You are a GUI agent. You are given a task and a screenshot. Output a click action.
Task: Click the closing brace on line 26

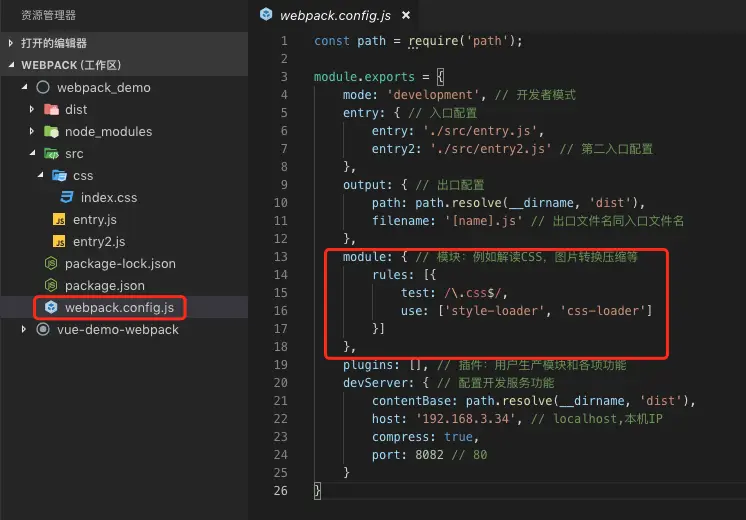(x=317, y=491)
